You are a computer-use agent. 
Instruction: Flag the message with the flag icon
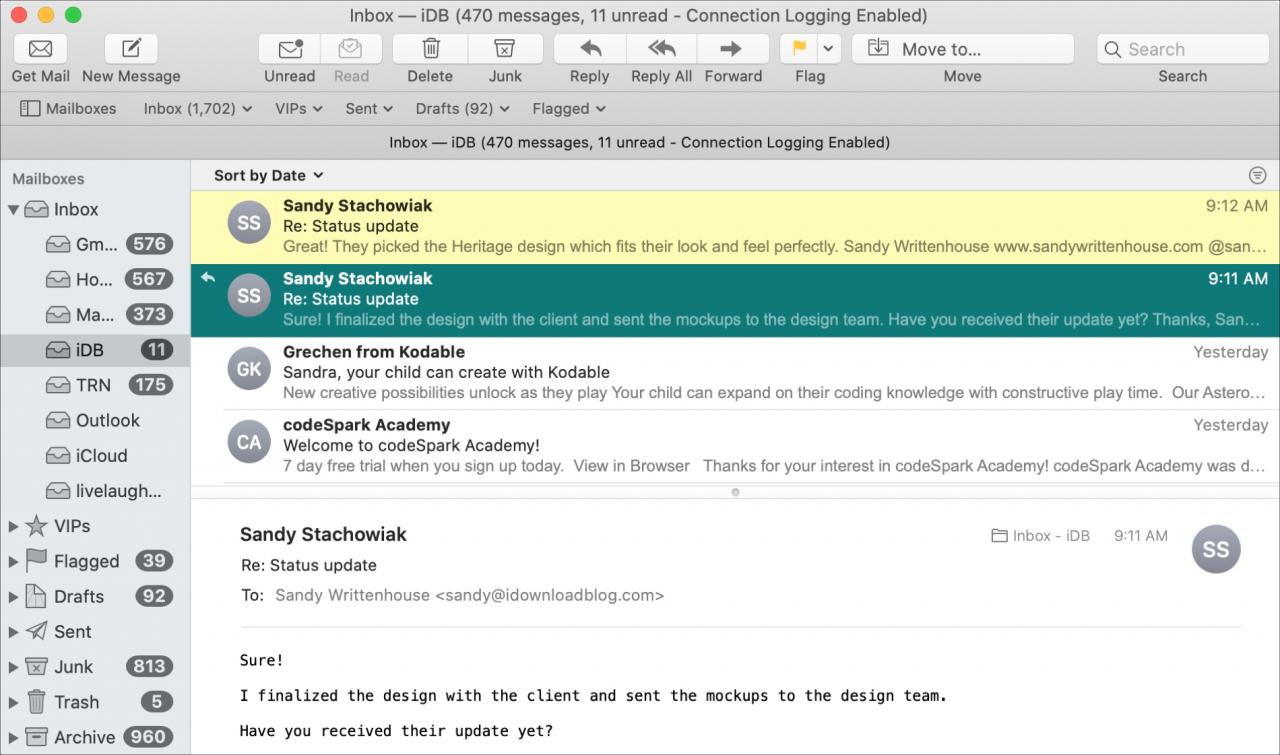[x=799, y=49]
